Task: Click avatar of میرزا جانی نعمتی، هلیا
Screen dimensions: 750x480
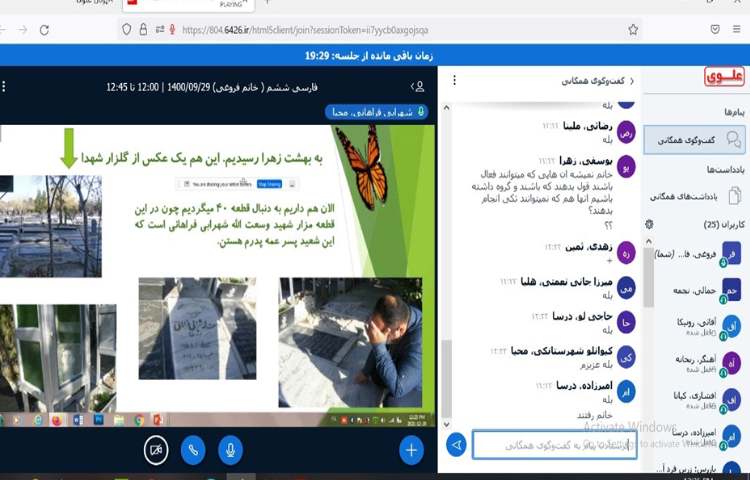Action: pos(626,288)
